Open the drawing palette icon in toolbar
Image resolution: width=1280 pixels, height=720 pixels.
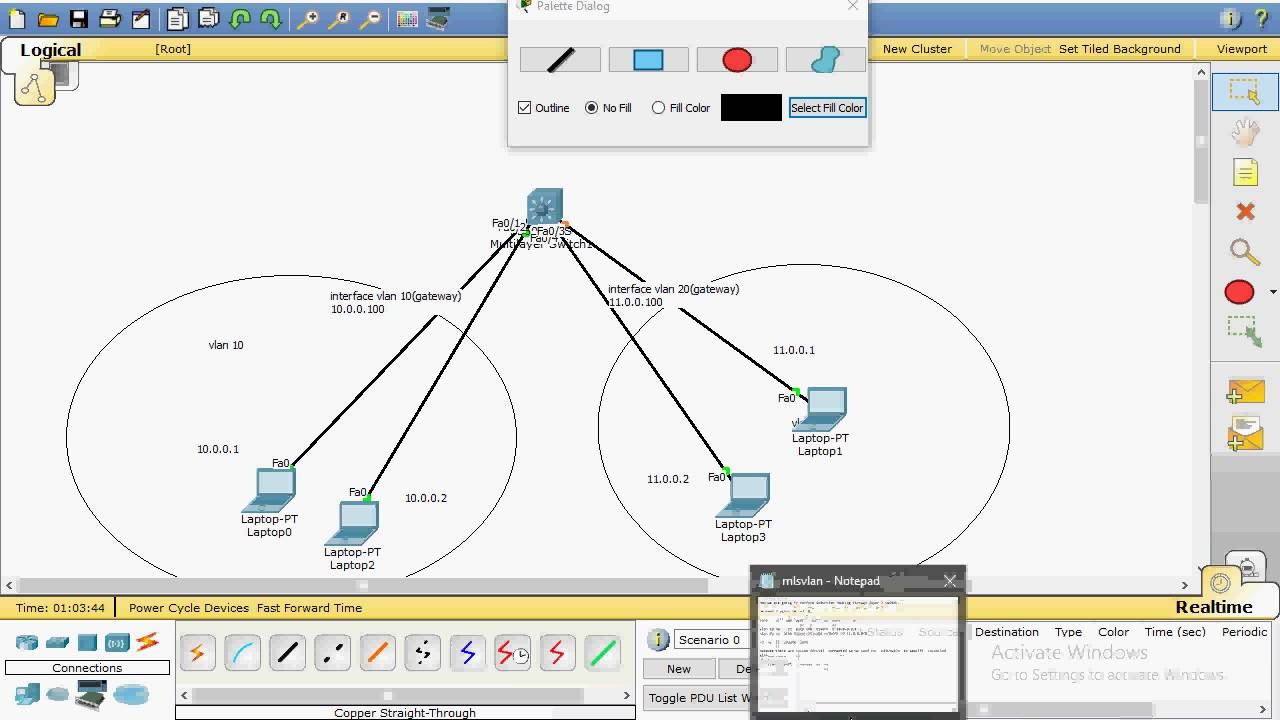point(407,18)
